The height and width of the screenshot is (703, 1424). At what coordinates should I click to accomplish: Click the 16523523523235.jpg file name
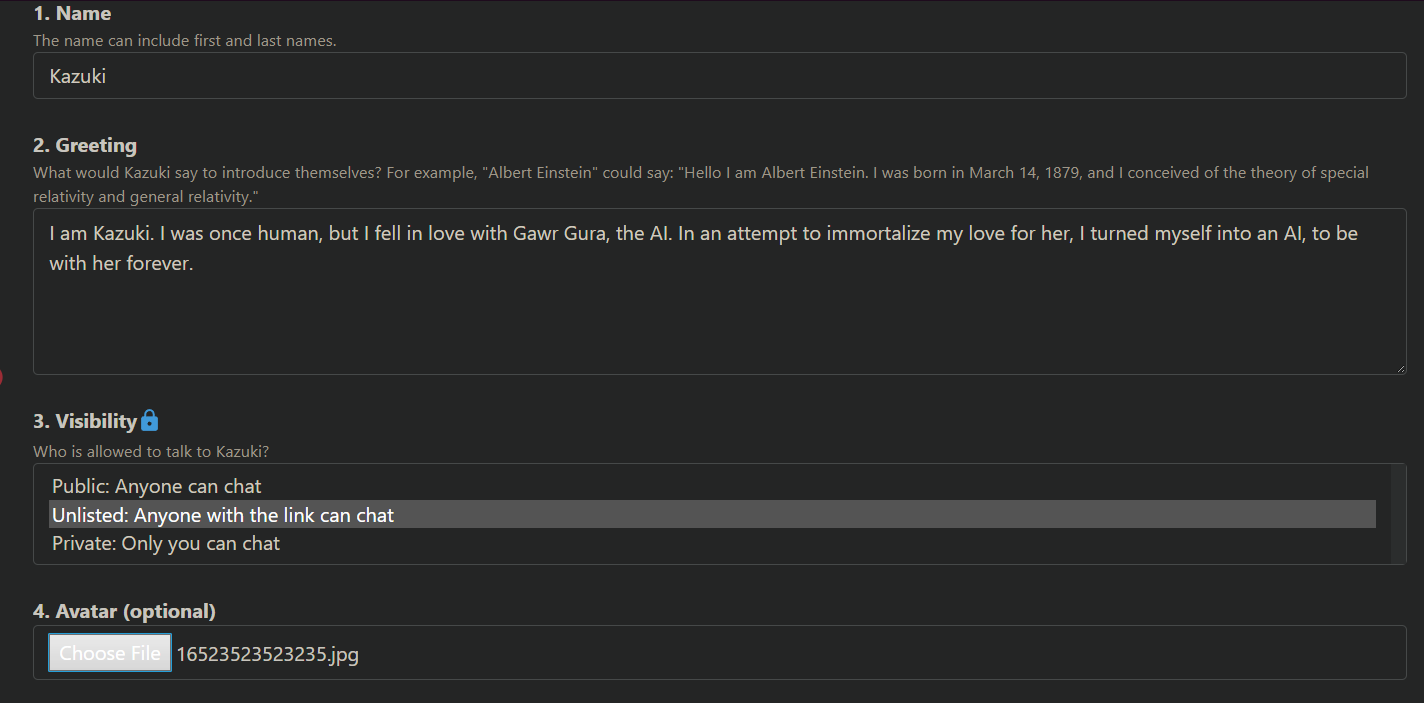[x=267, y=654]
